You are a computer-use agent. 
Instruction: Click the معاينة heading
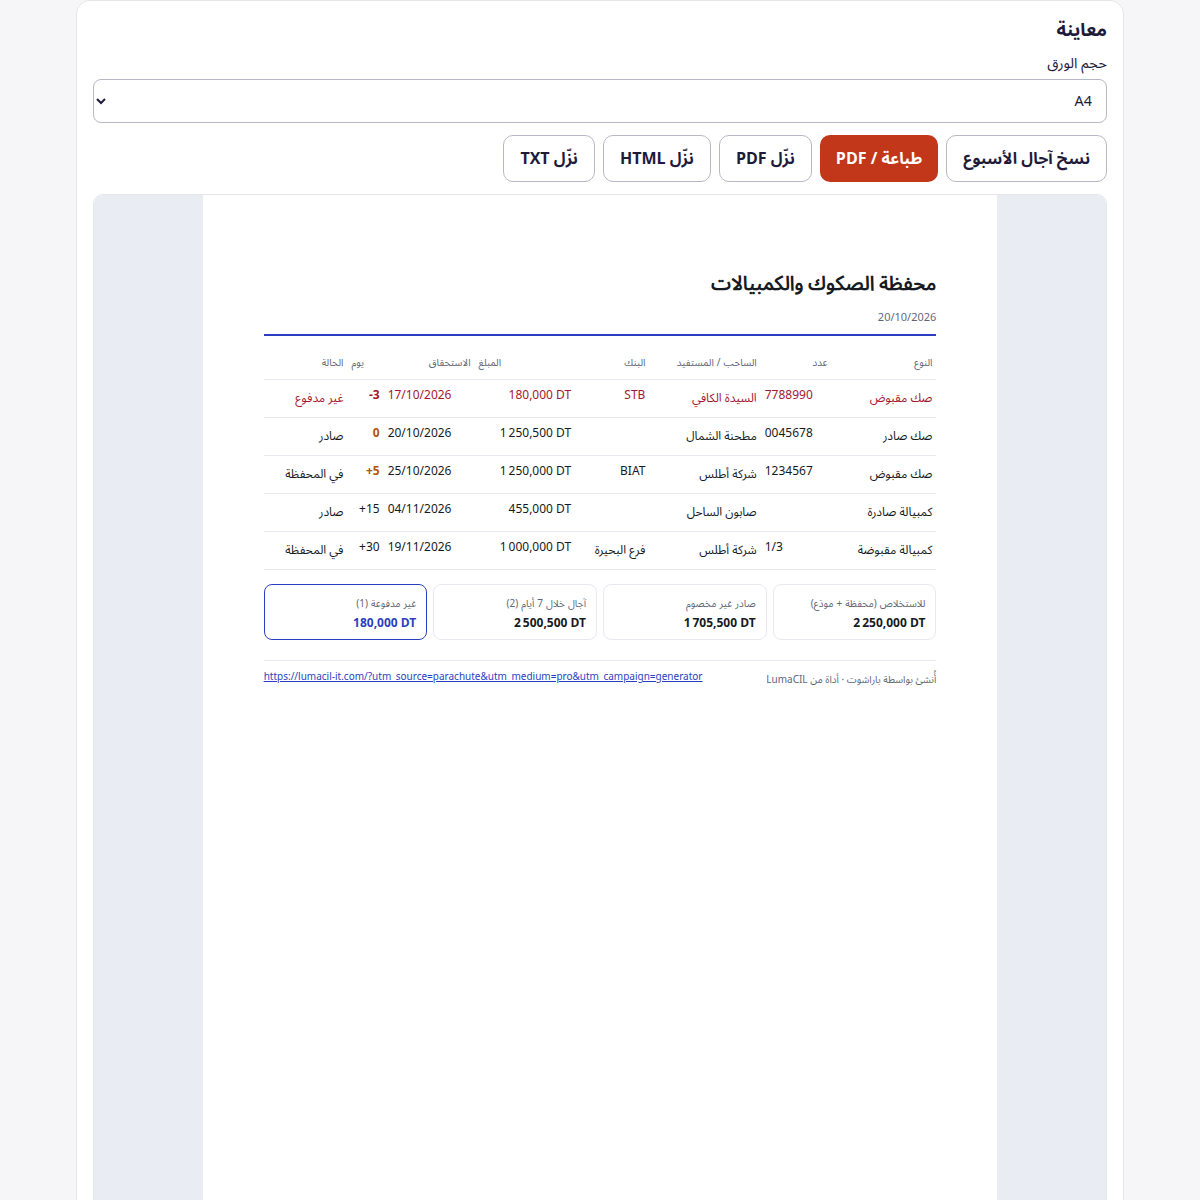(x=1081, y=30)
